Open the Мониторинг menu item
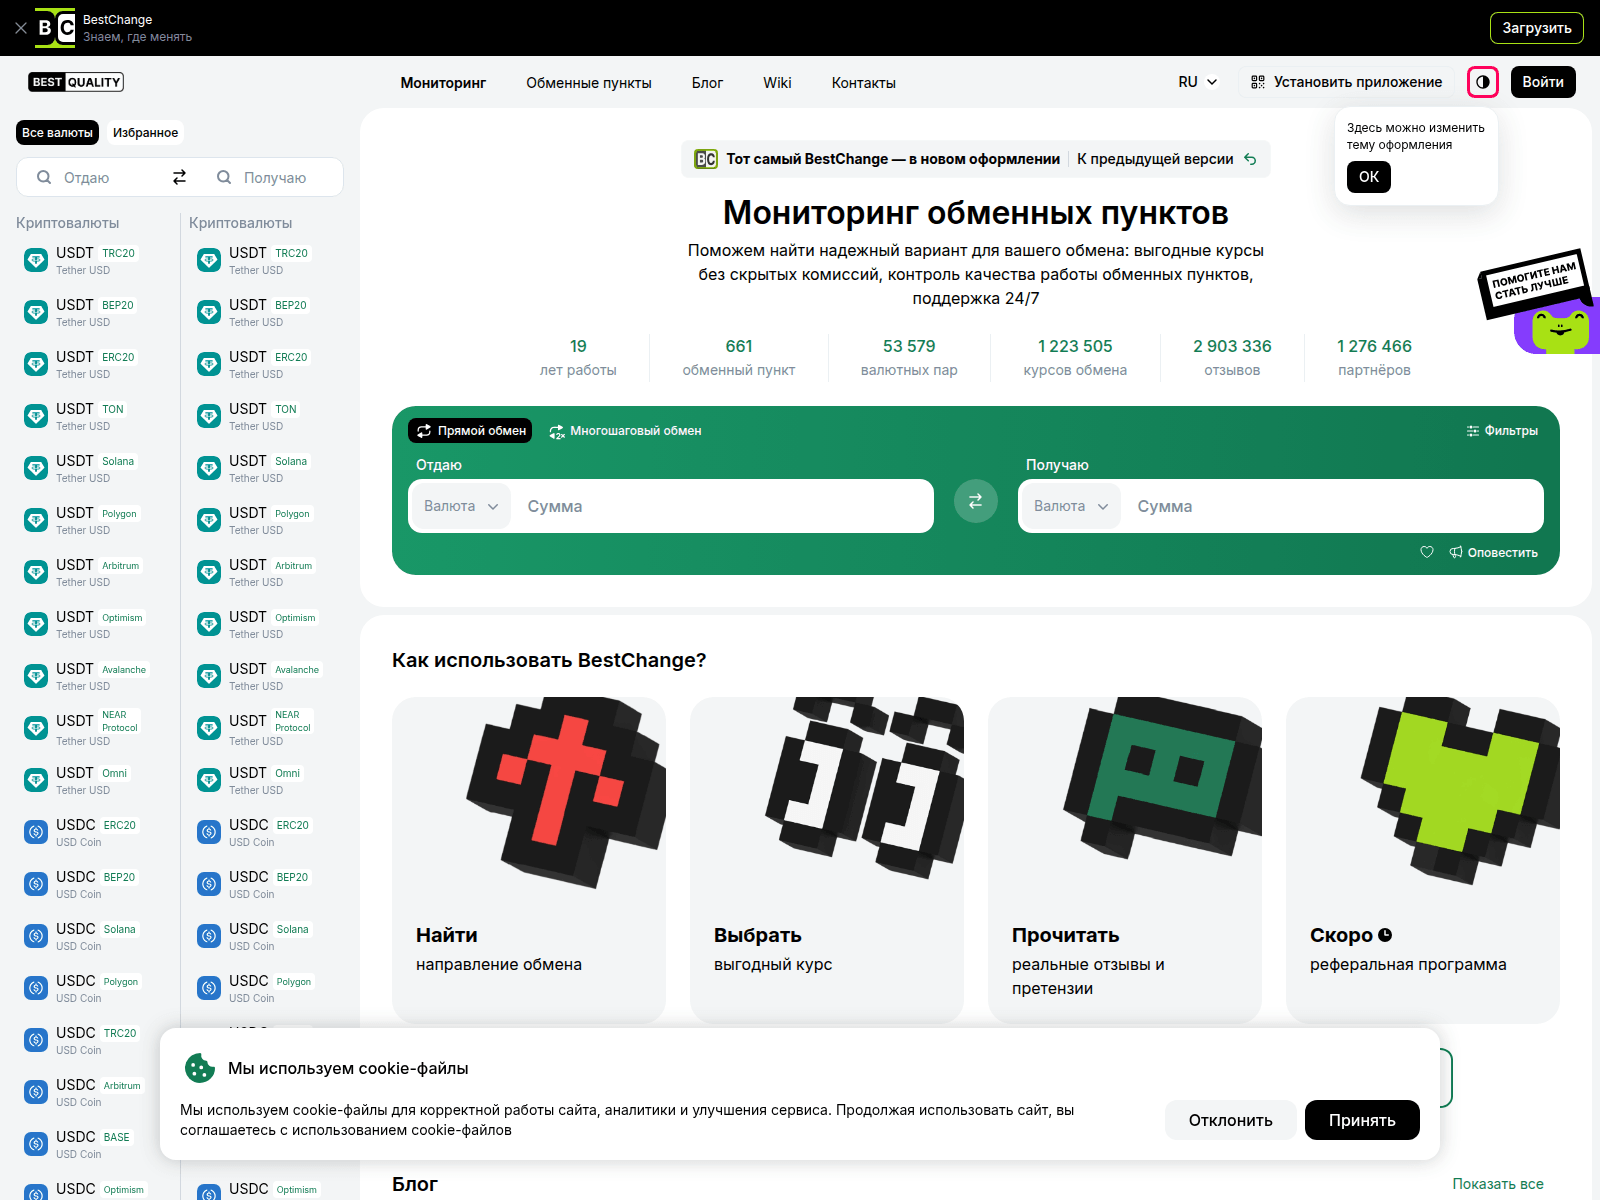The height and width of the screenshot is (1200, 1600). (x=443, y=83)
